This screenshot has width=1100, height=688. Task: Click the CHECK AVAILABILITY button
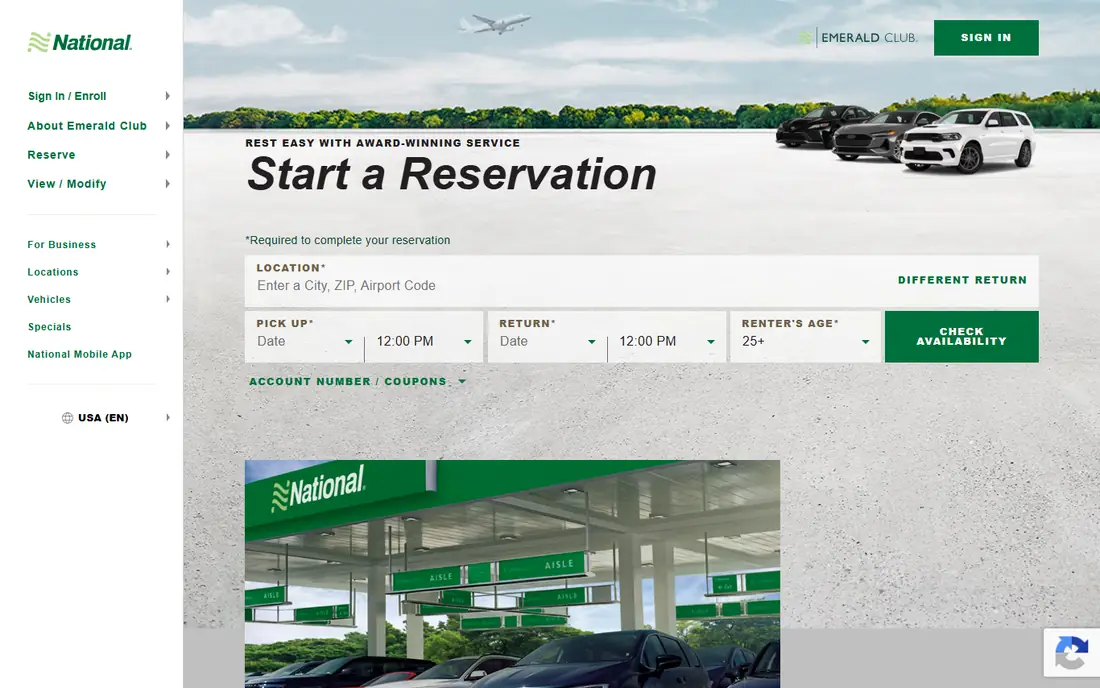click(x=961, y=337)
